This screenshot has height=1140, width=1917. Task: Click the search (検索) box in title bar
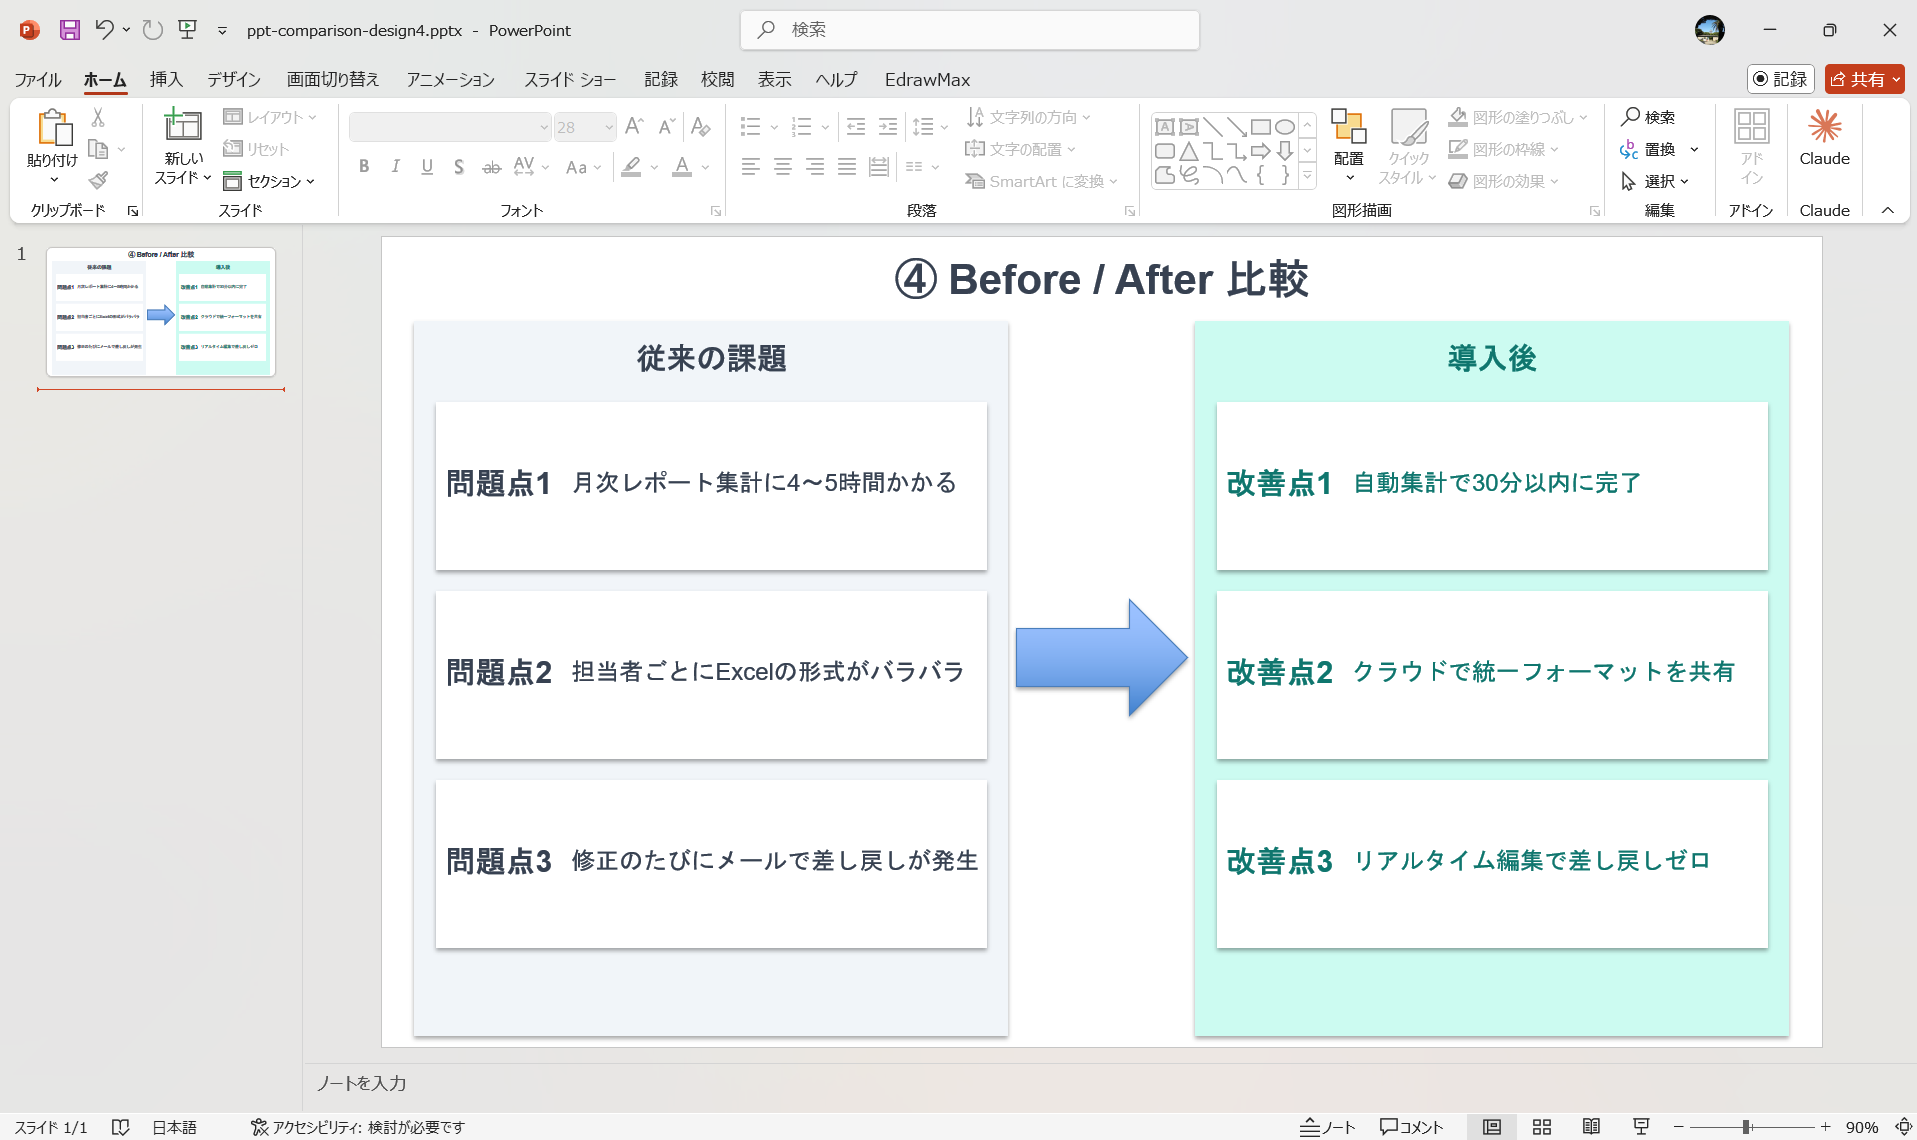click(970, 30)
